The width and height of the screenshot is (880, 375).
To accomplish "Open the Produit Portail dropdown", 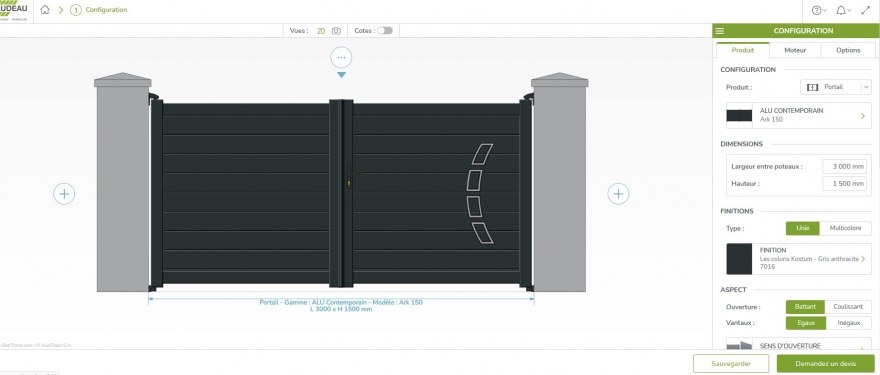I will point(836,87).
